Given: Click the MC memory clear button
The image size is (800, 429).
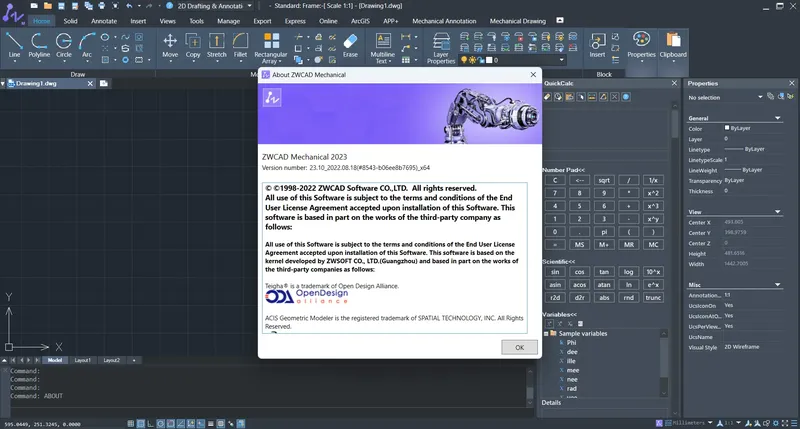Looking at the screenshot, I should point(654,245).
